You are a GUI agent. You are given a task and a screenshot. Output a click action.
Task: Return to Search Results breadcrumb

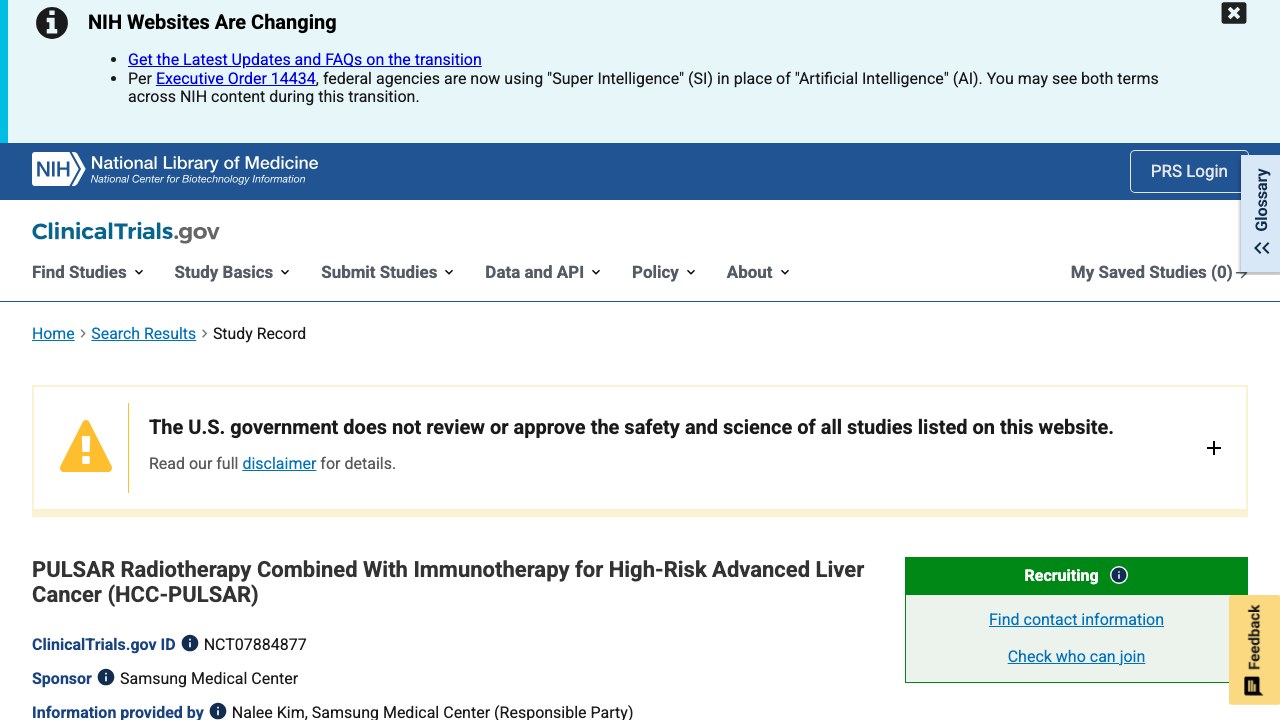(143, 334)
